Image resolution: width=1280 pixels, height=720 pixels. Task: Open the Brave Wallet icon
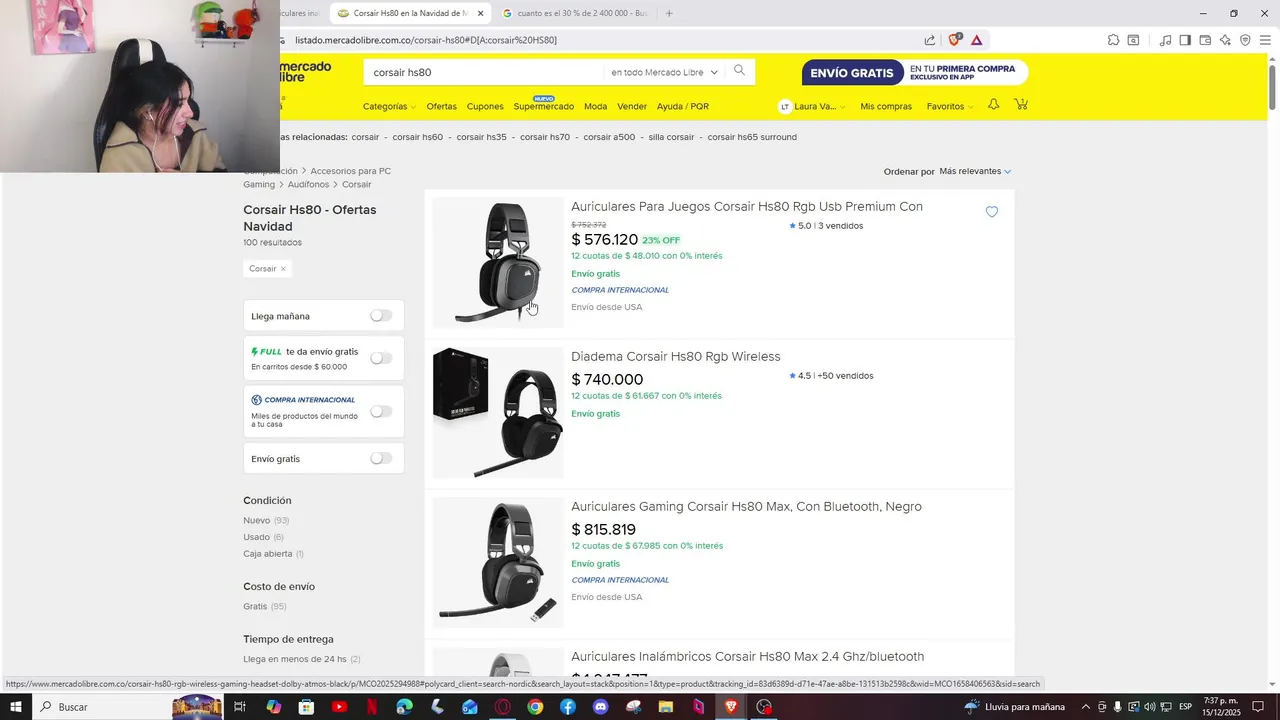click(x=1205, y=40)
